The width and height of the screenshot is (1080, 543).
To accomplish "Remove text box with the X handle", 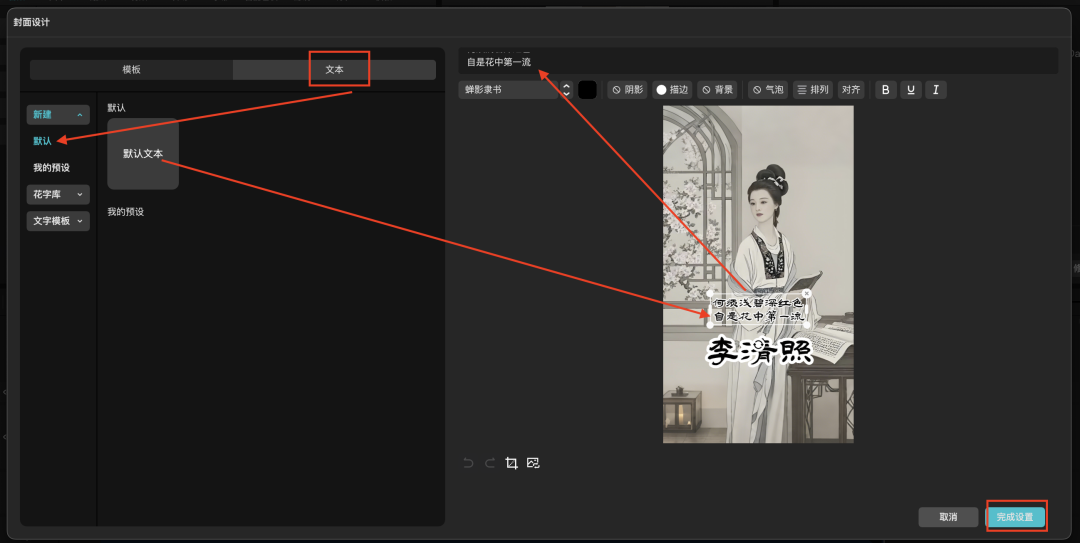I will pos(807,294).
